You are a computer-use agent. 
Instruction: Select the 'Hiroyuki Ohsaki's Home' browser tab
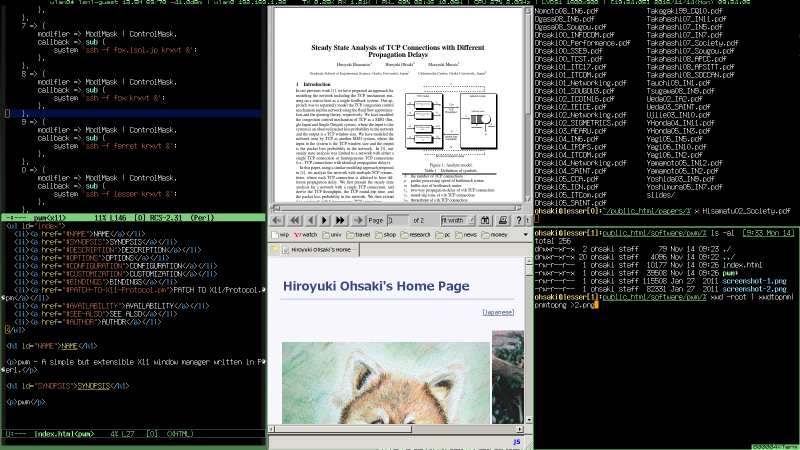320,249
